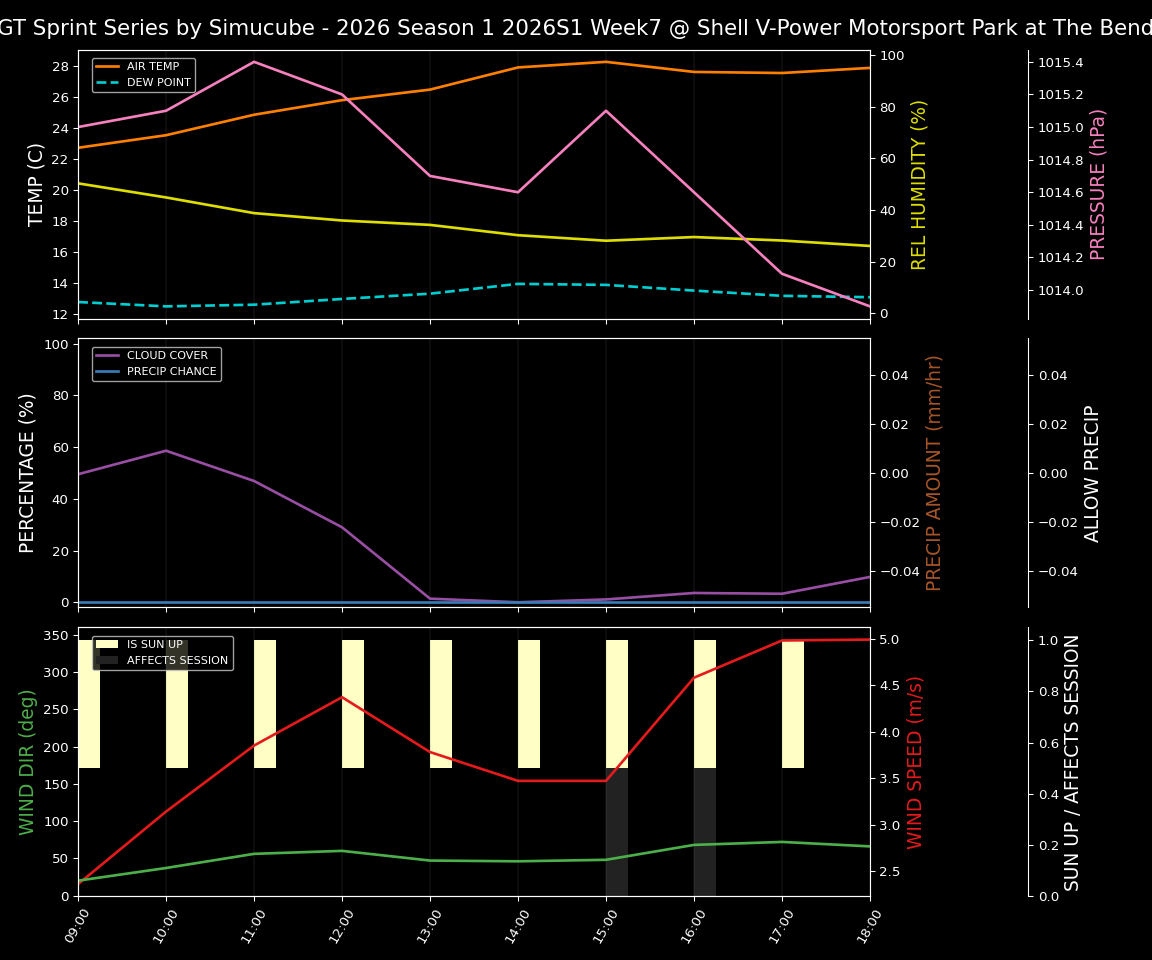Select the 12:00 time axis label
1152x960 pixels.
point(343,927)
